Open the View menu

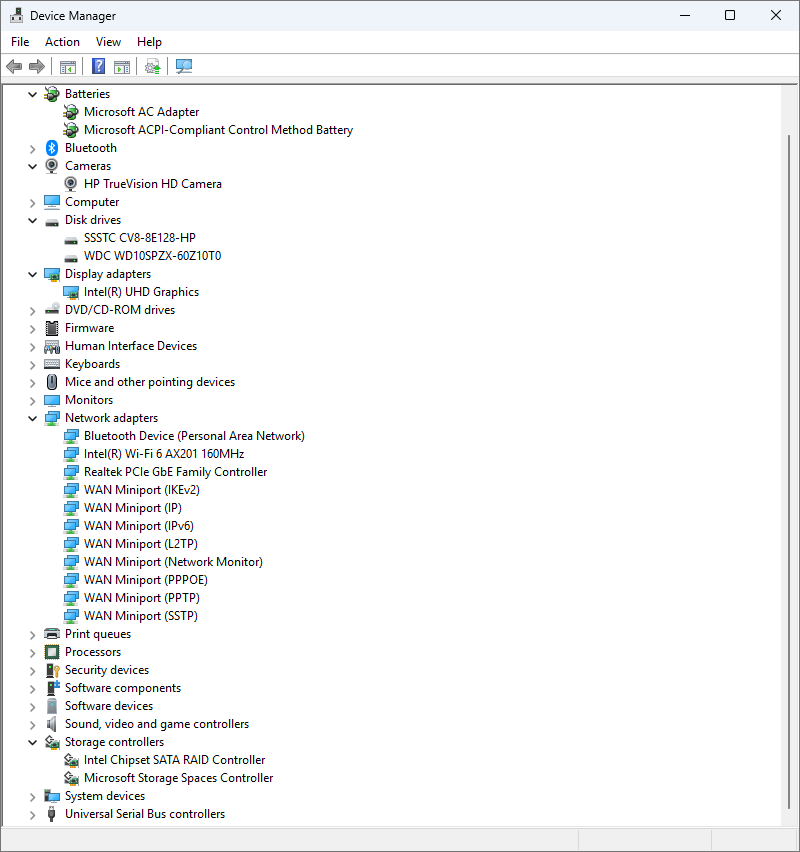point(108,42)
